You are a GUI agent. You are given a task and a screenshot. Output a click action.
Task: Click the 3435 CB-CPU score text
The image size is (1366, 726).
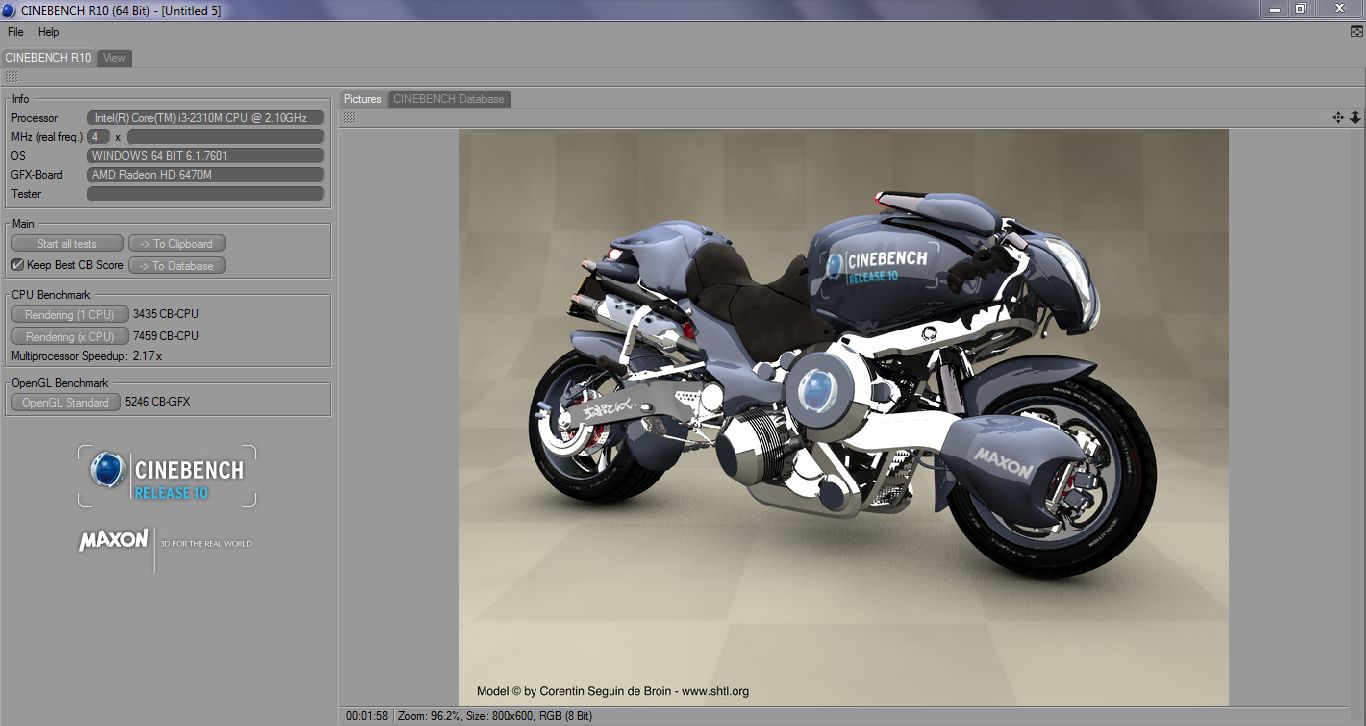point(166,314)
